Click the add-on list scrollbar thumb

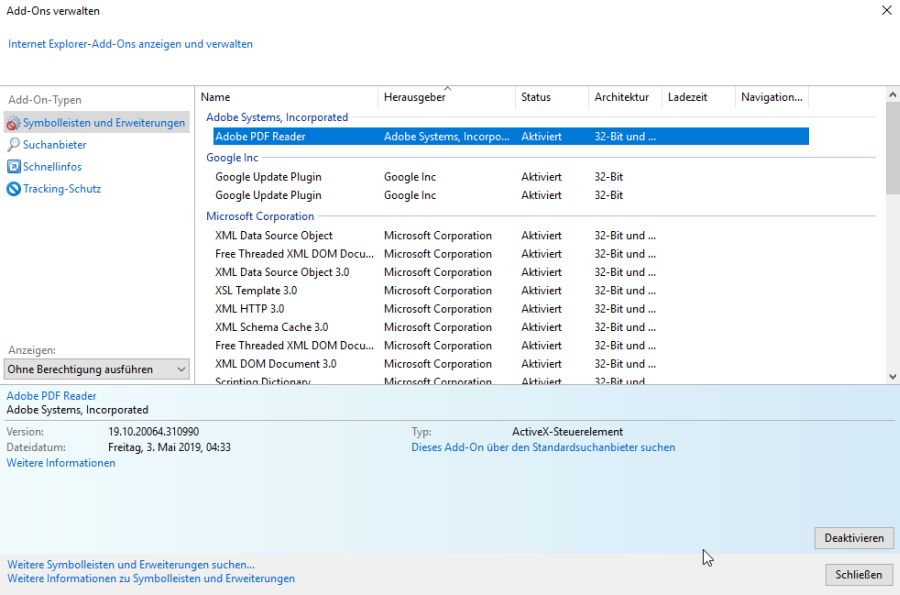(893, 148)
